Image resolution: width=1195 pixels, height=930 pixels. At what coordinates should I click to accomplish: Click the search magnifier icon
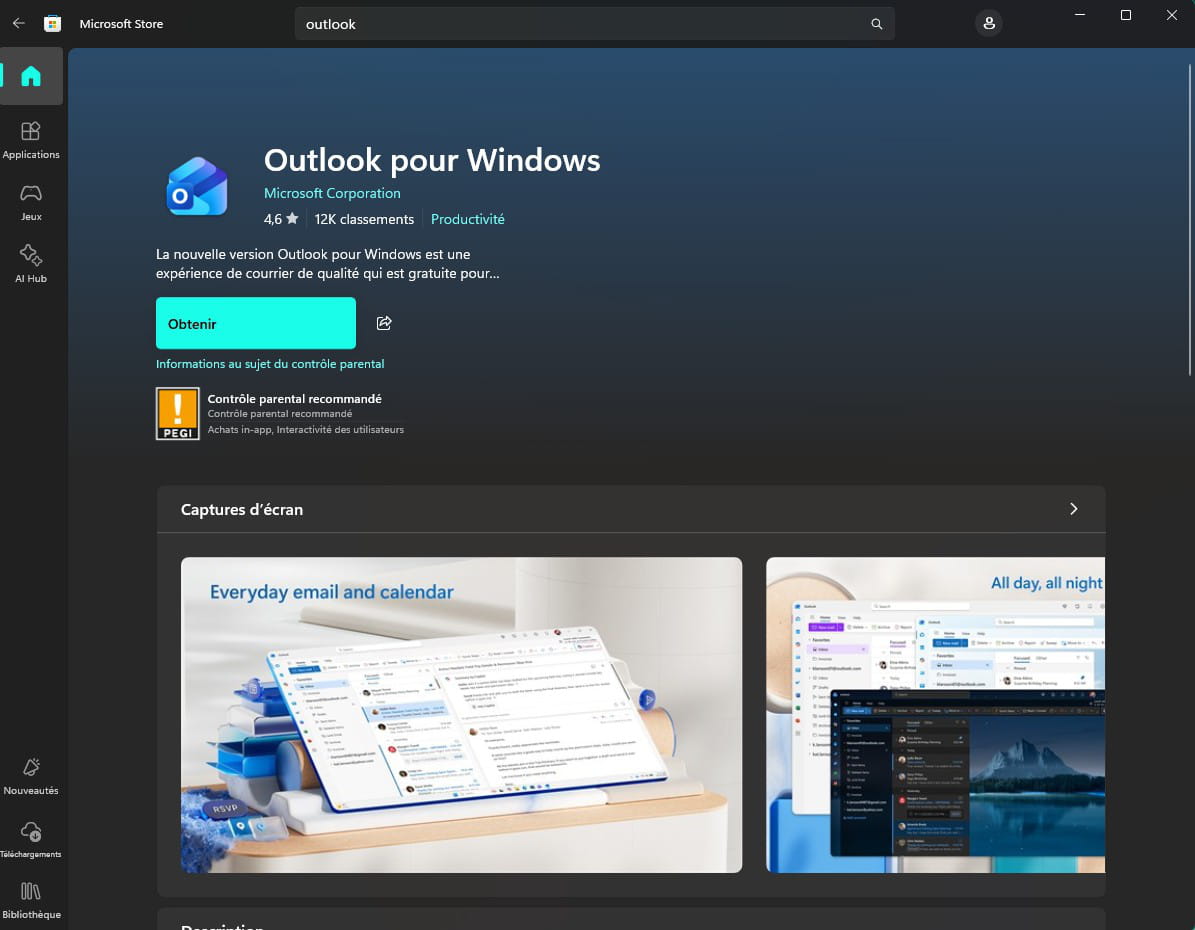point(876,24)
